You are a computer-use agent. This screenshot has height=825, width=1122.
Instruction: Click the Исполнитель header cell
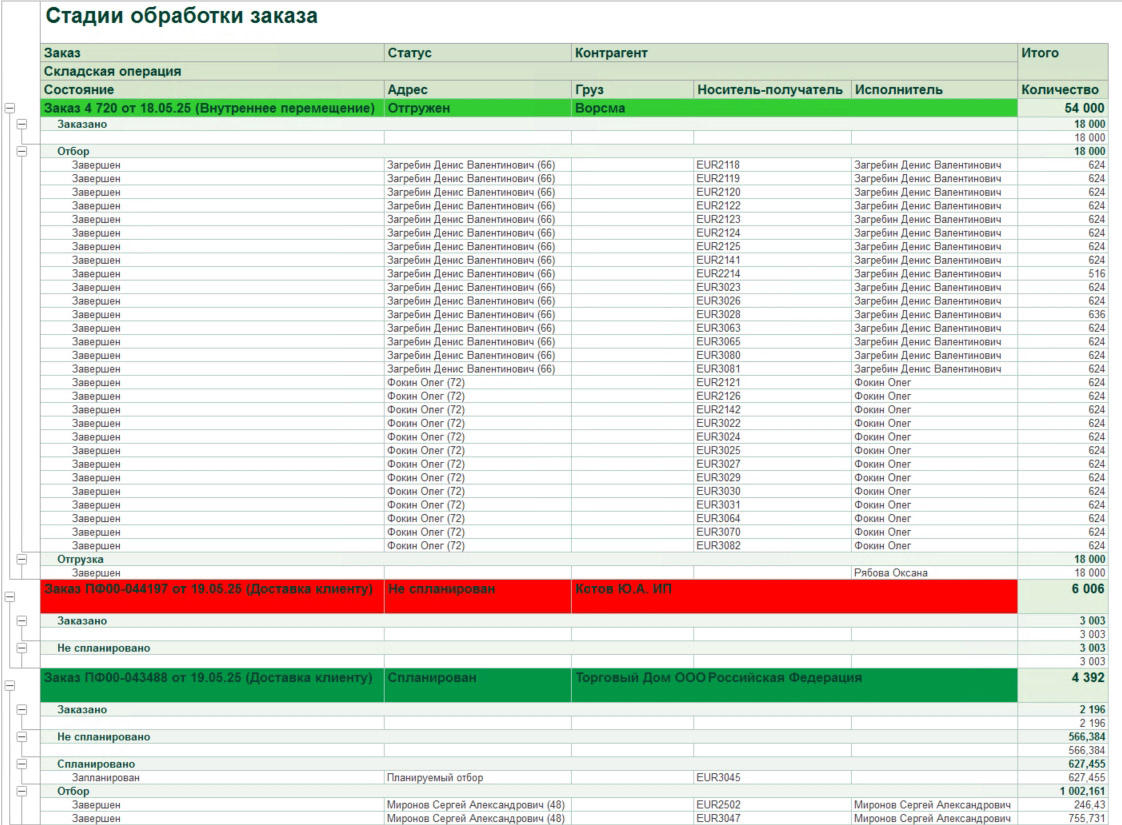[x=935, y=89]
